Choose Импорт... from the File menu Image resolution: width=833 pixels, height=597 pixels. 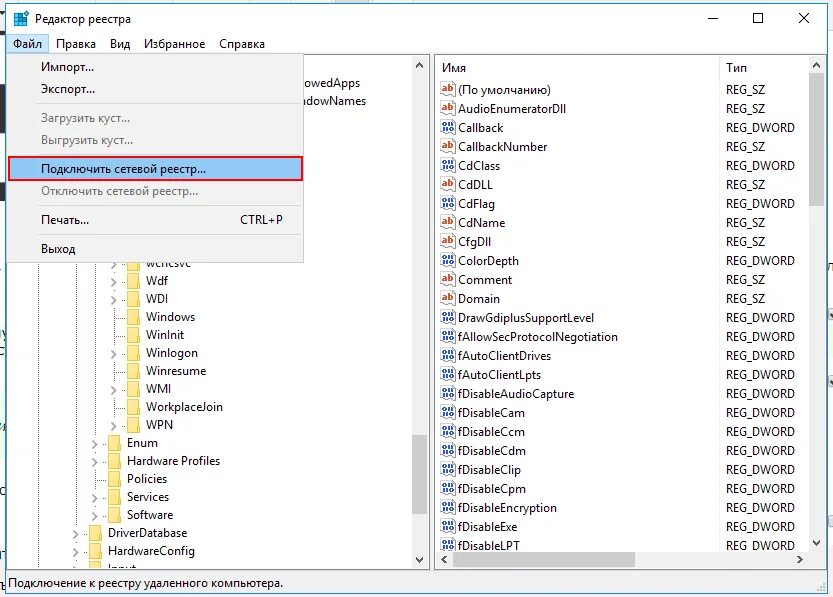pyautogui.click(x=155, y=67)
